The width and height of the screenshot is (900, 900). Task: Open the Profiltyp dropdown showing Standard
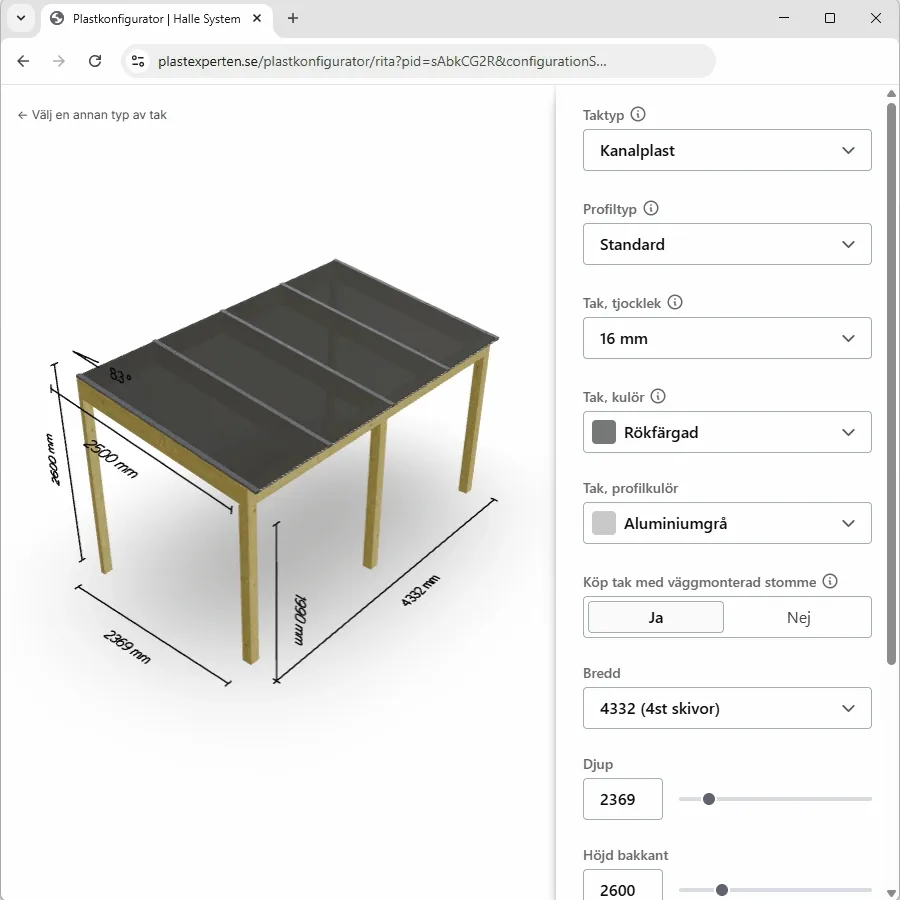(727, 245)
